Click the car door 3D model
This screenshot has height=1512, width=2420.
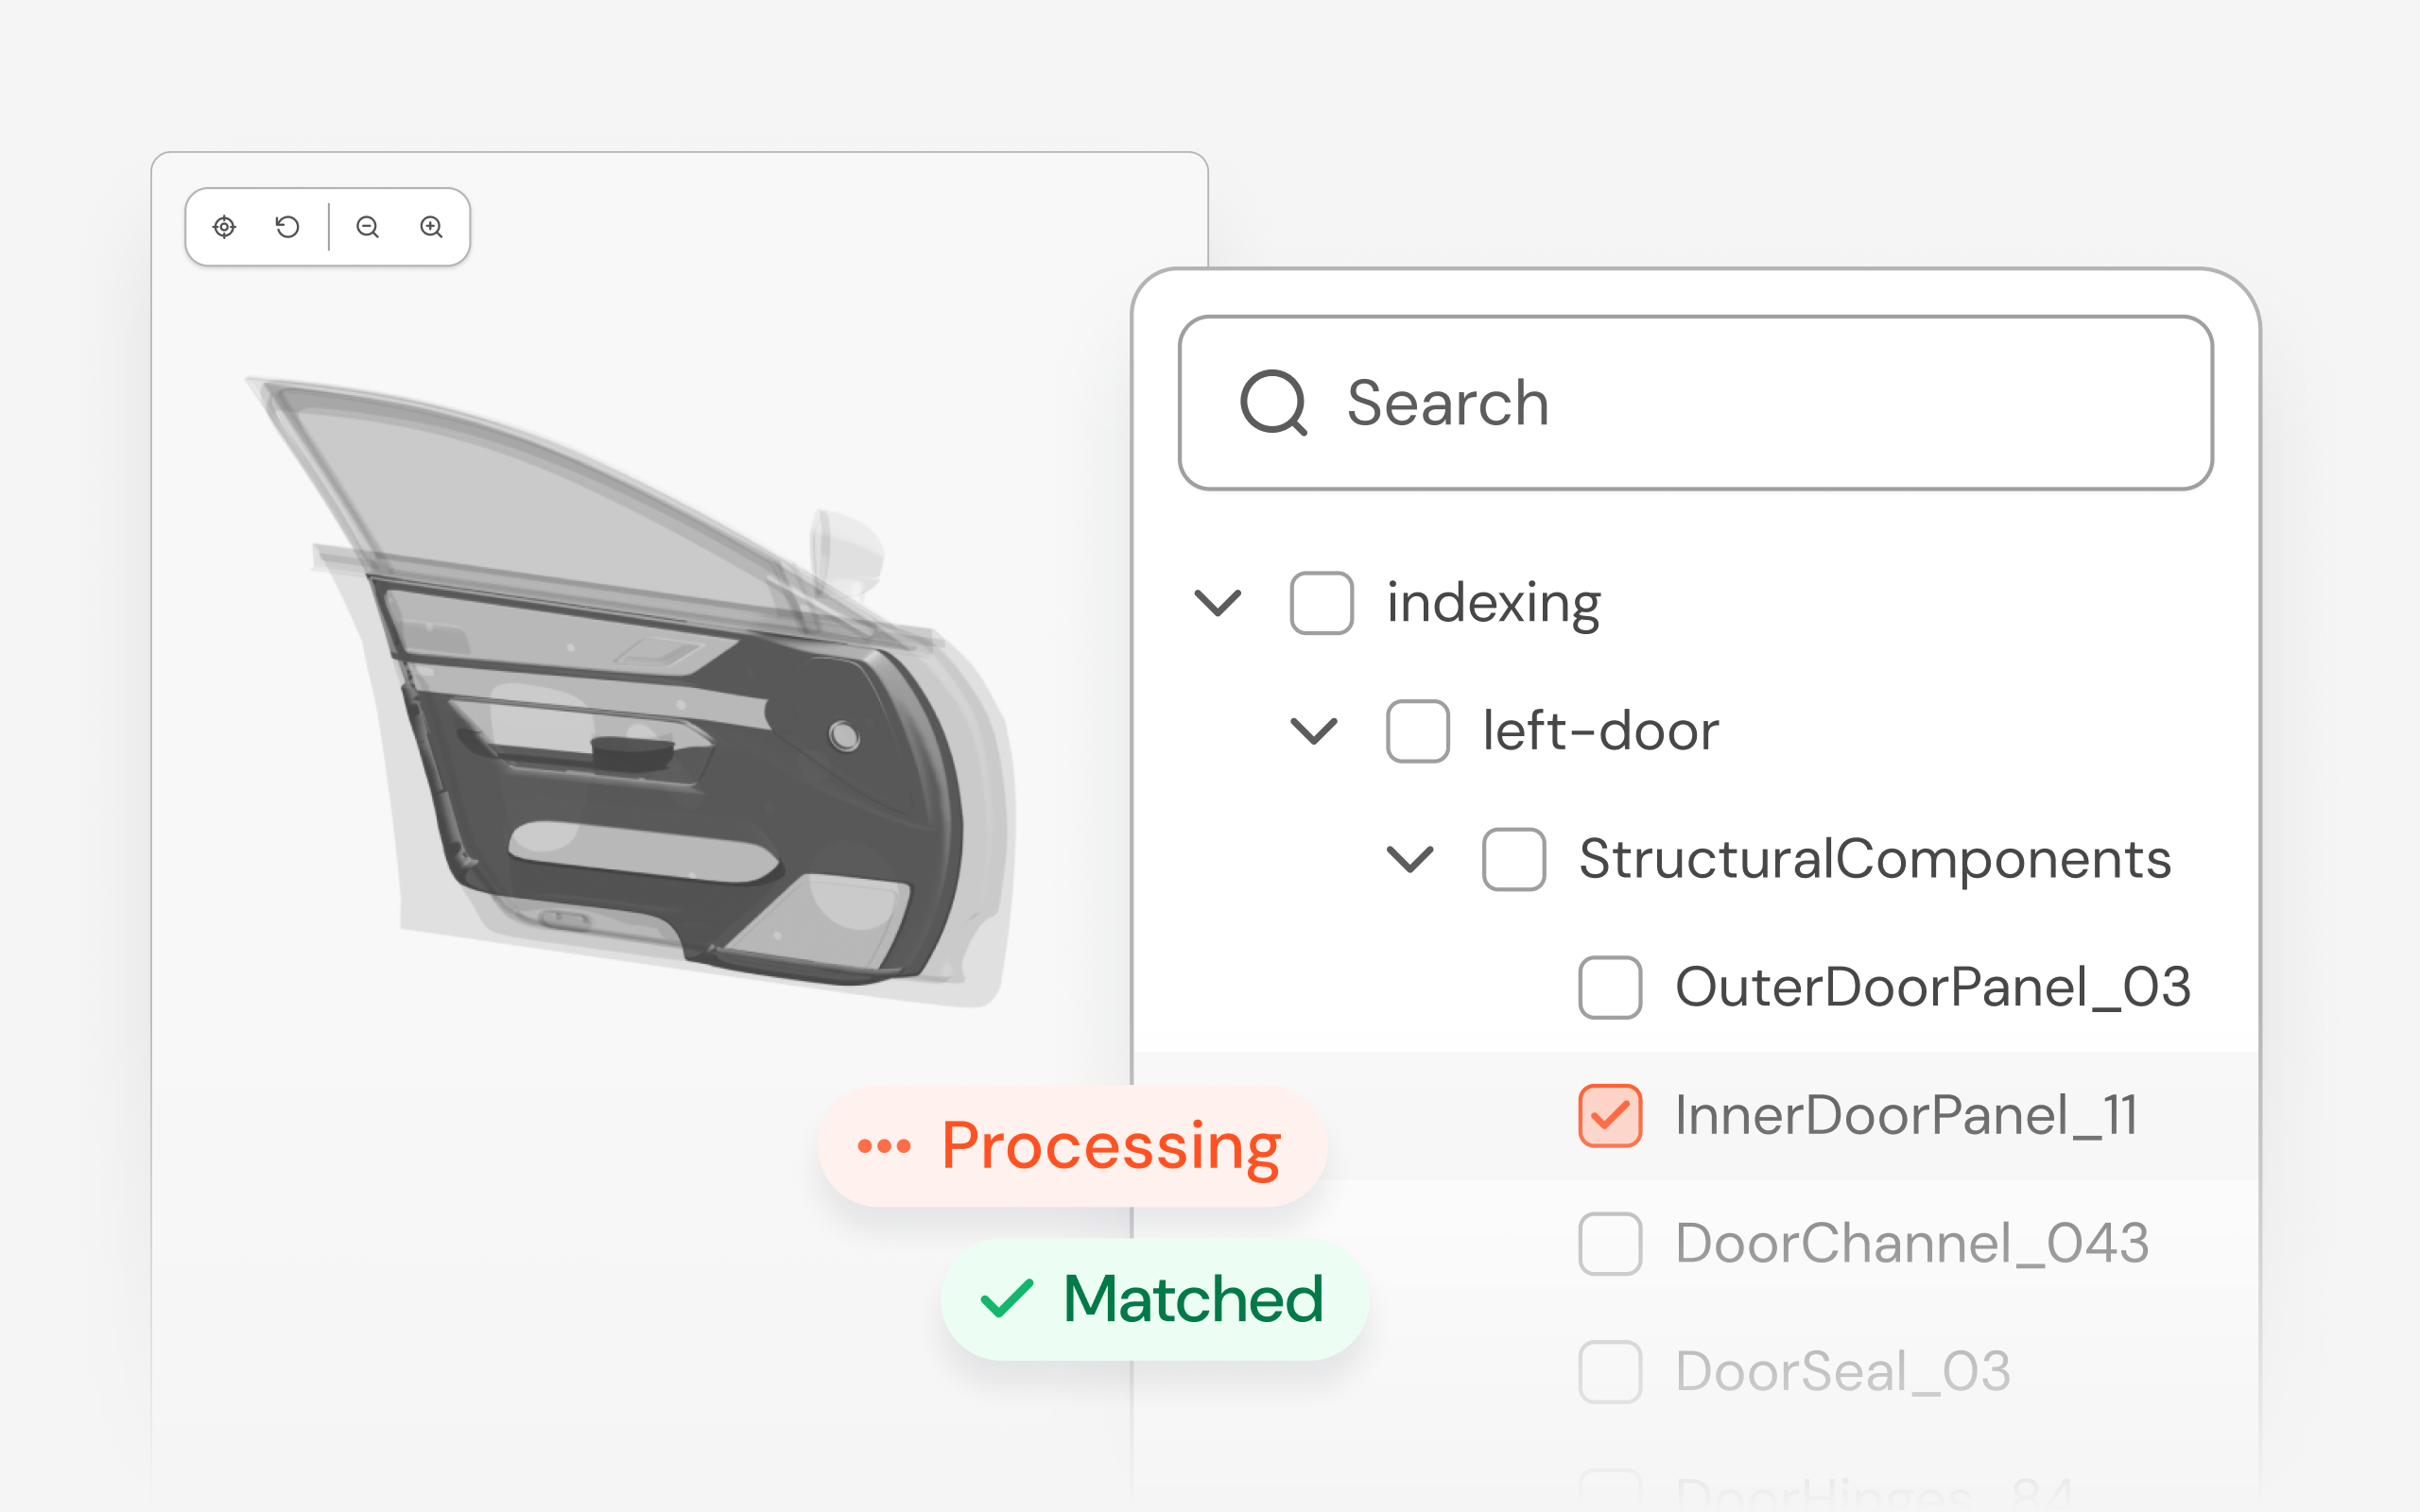(630, 690)
